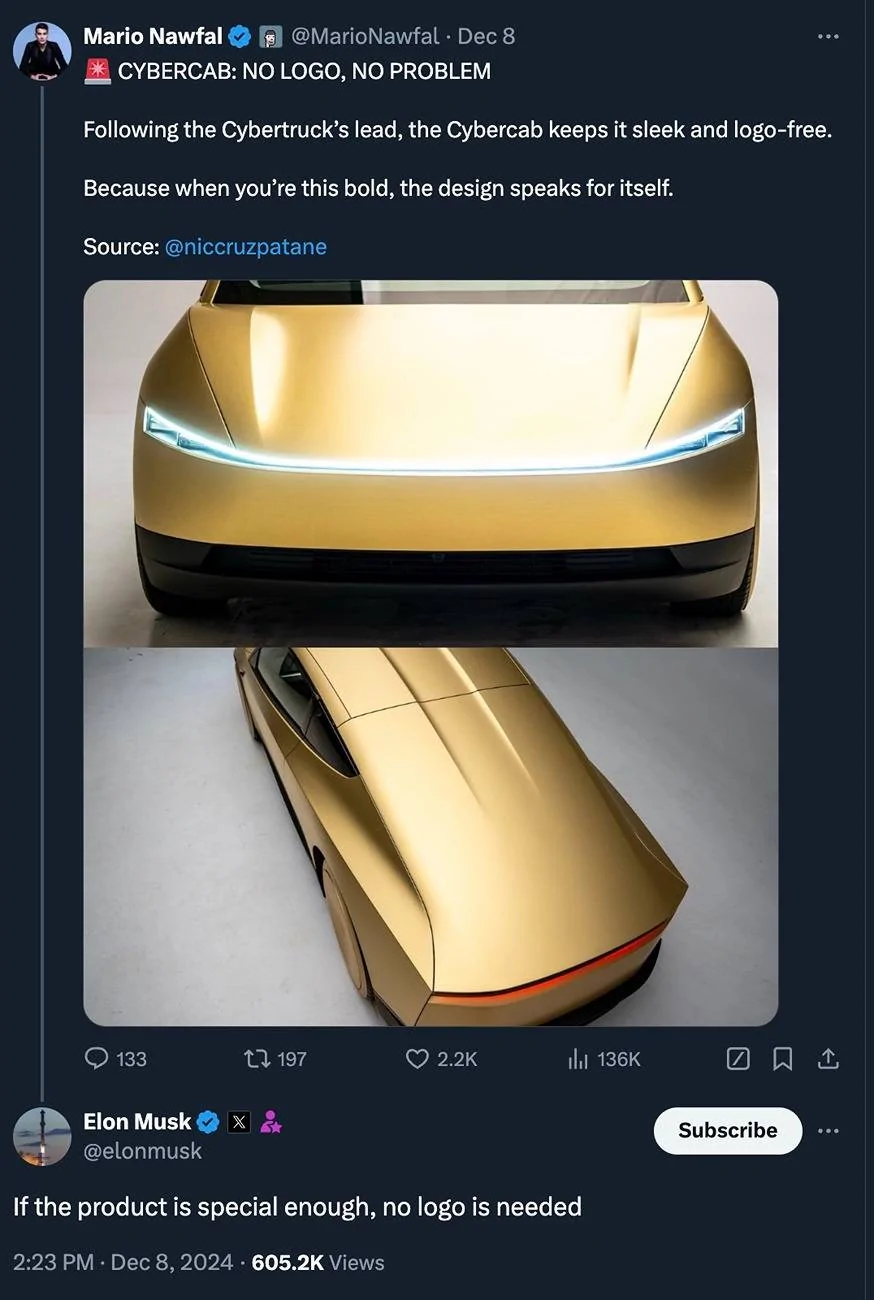Bookmark the Cybercab tweet
Image resolution: width=874 pixels, height=1300 pixels.
[x=783, y=1059]
